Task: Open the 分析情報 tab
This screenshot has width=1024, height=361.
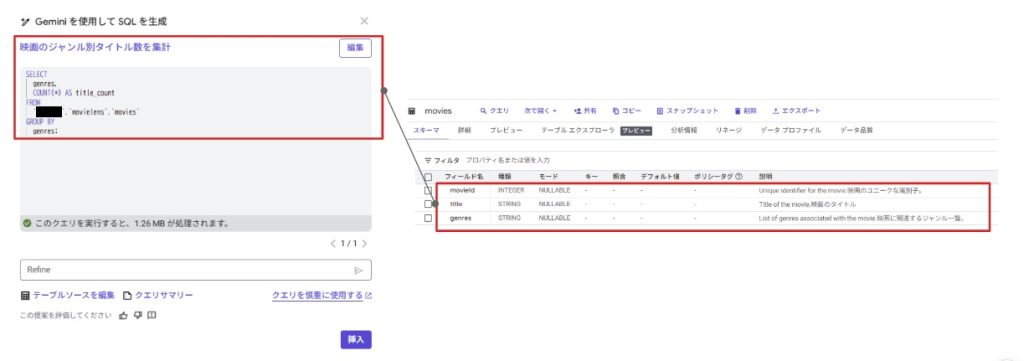Action: point(684,131)
